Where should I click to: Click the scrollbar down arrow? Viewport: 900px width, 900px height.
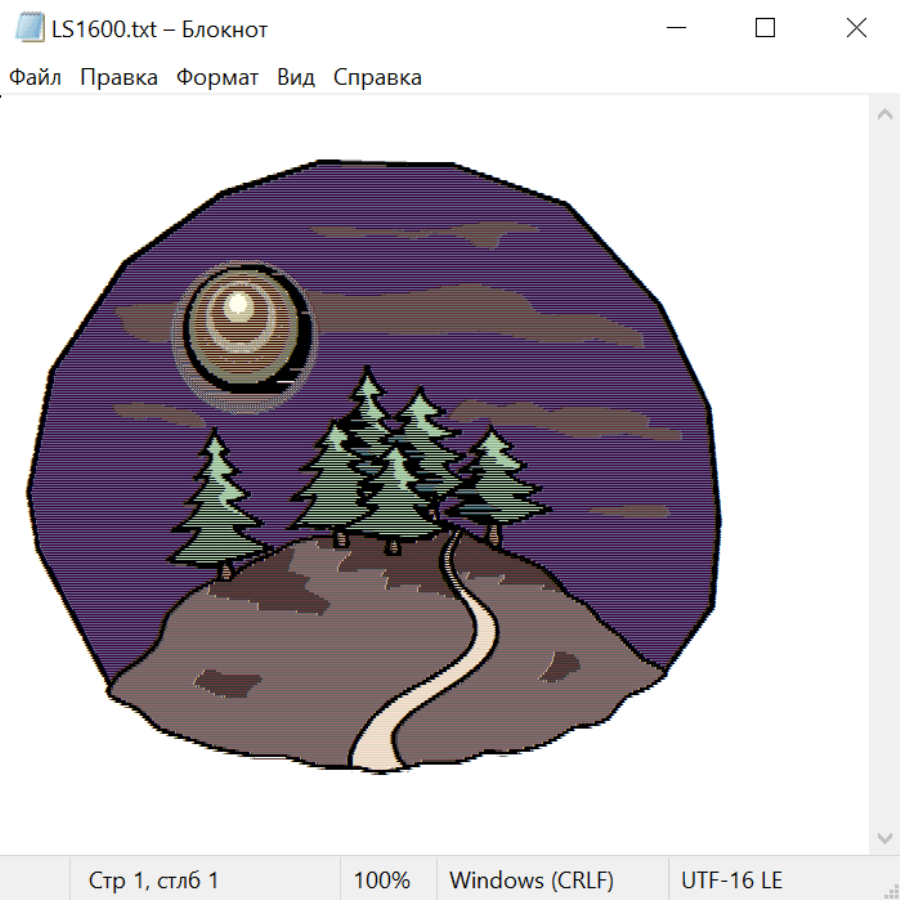coord(884,837)
